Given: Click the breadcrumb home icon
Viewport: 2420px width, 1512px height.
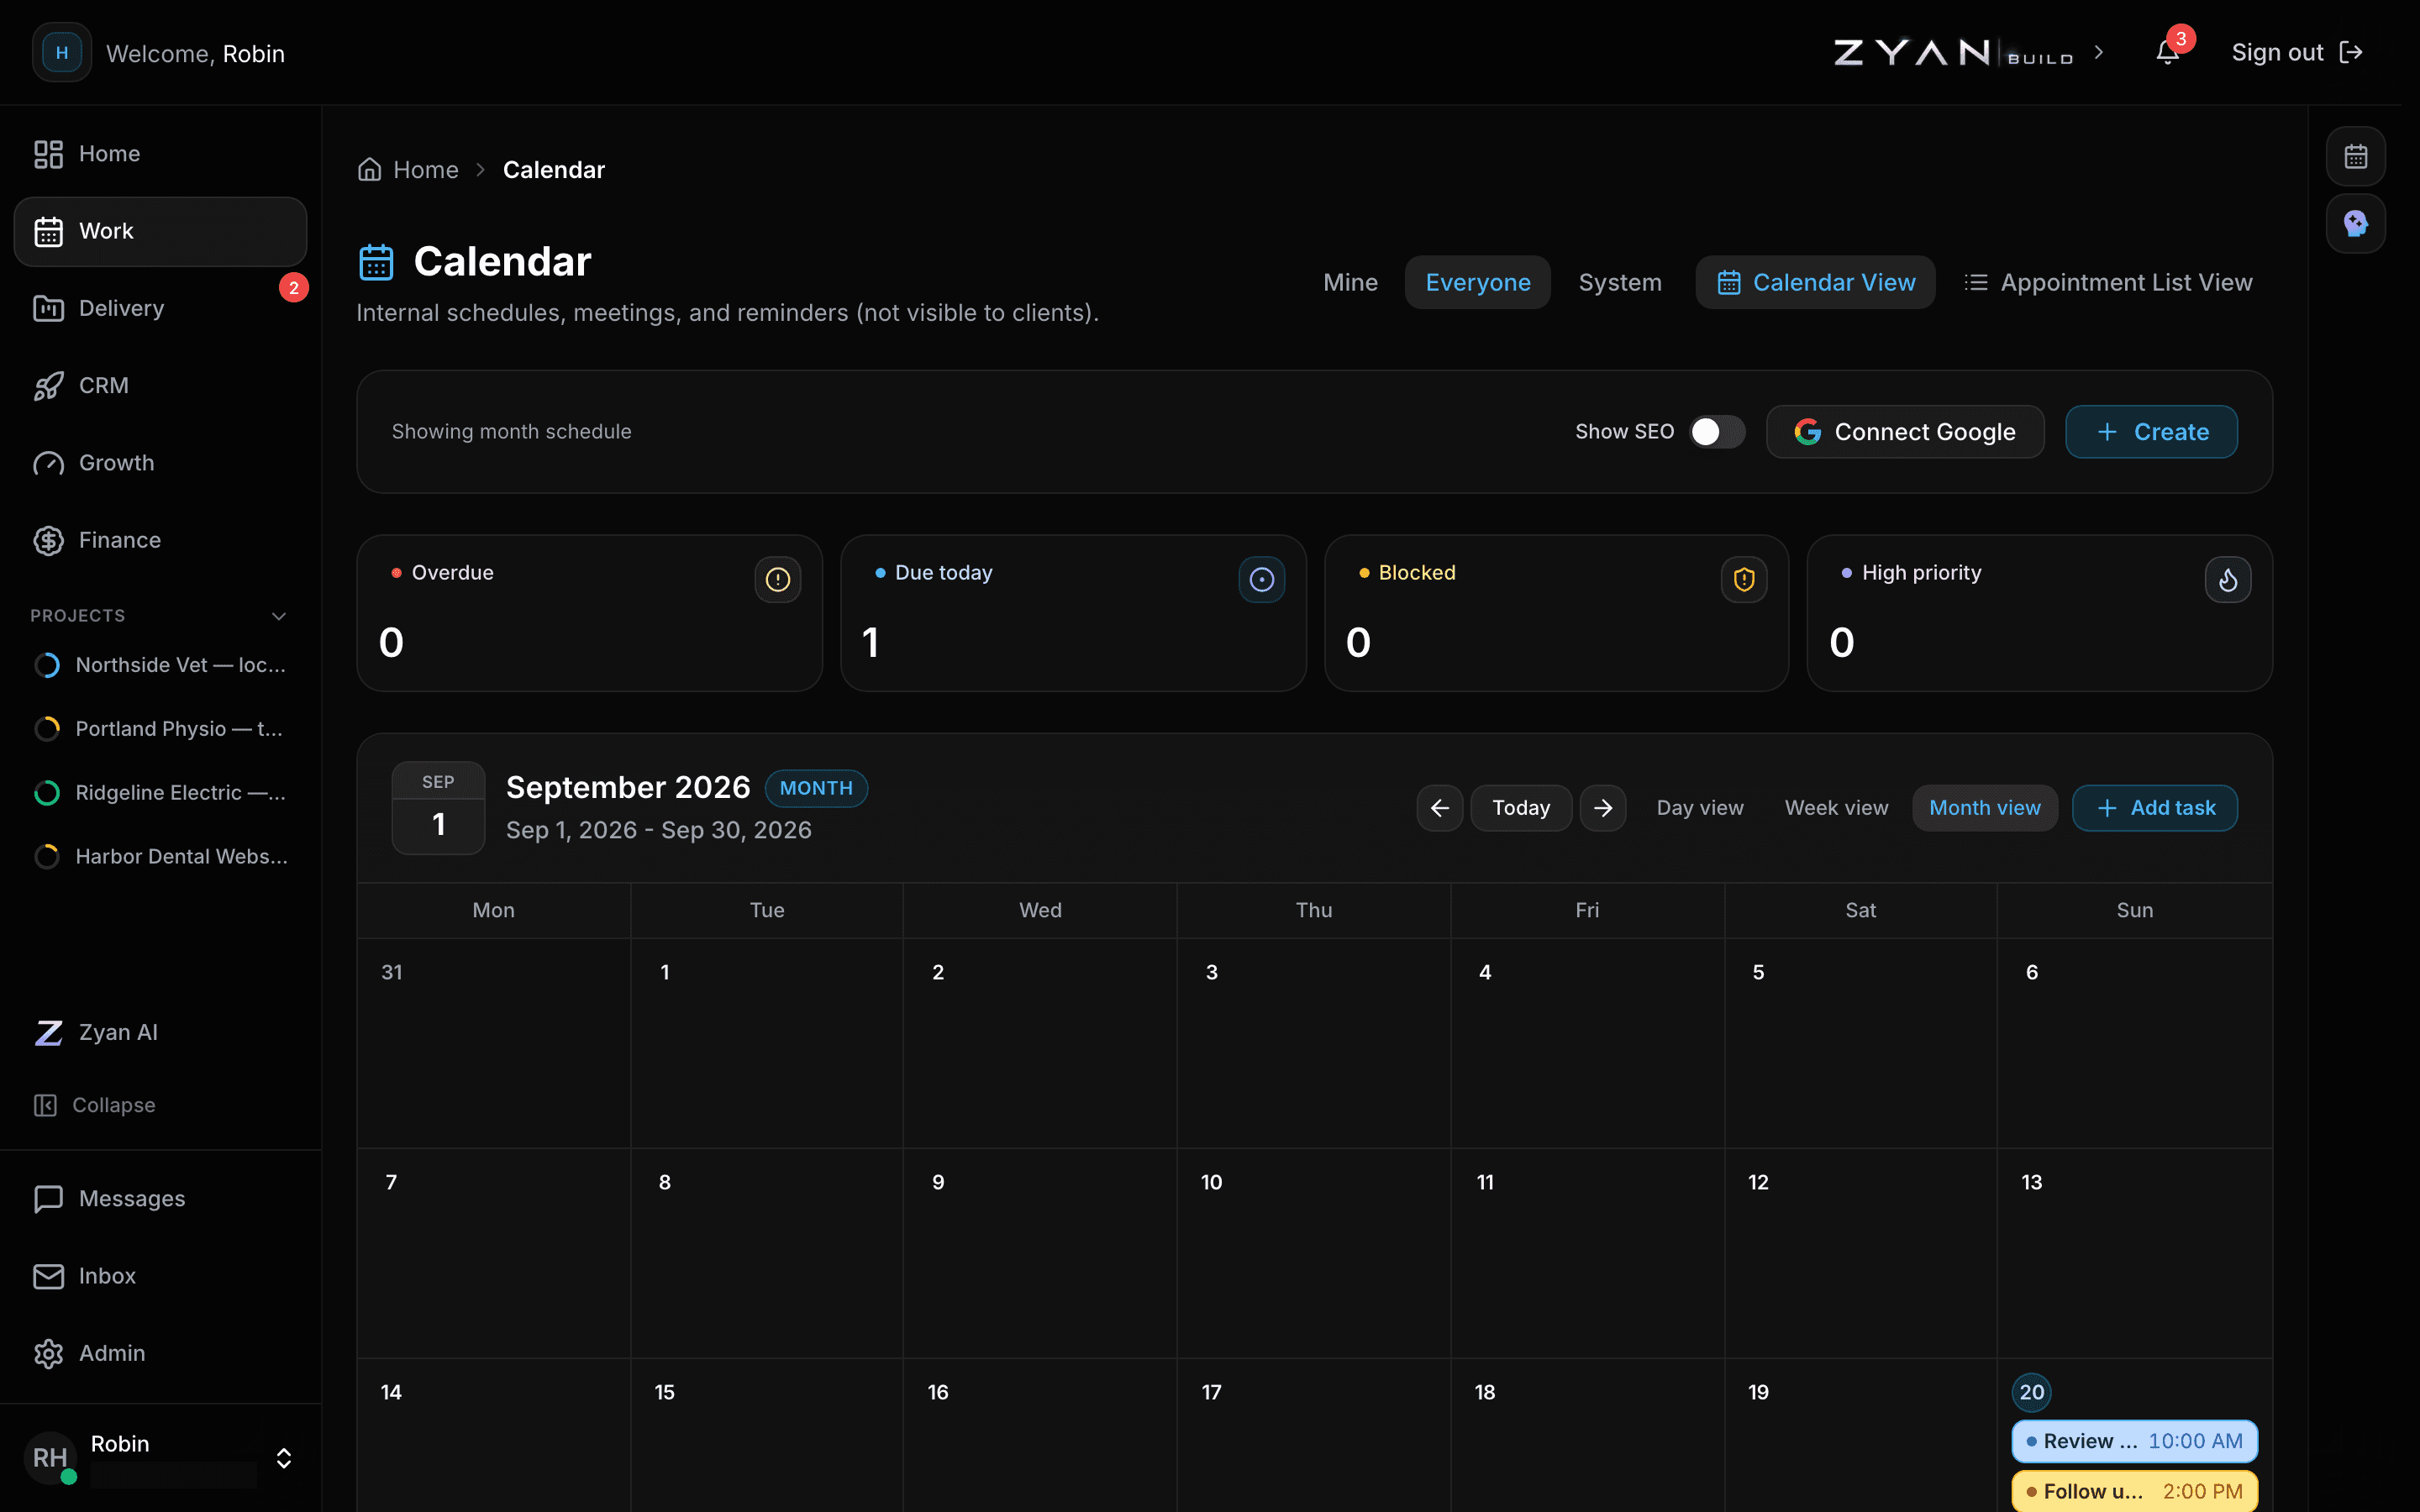Looking at the screenshot, I should pyautogui.click(x=370, y=170).
